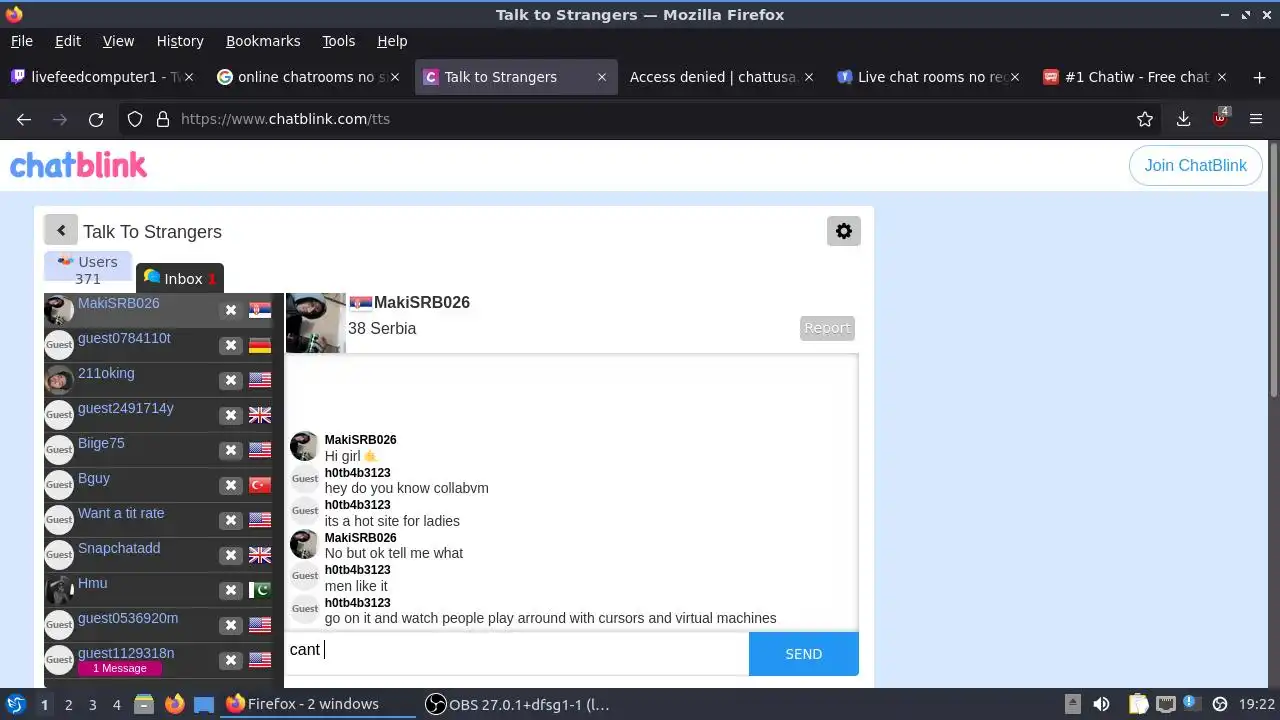The image size is (1280, 720).
Task: Close Bguy conversation
Action: point(231,485)
